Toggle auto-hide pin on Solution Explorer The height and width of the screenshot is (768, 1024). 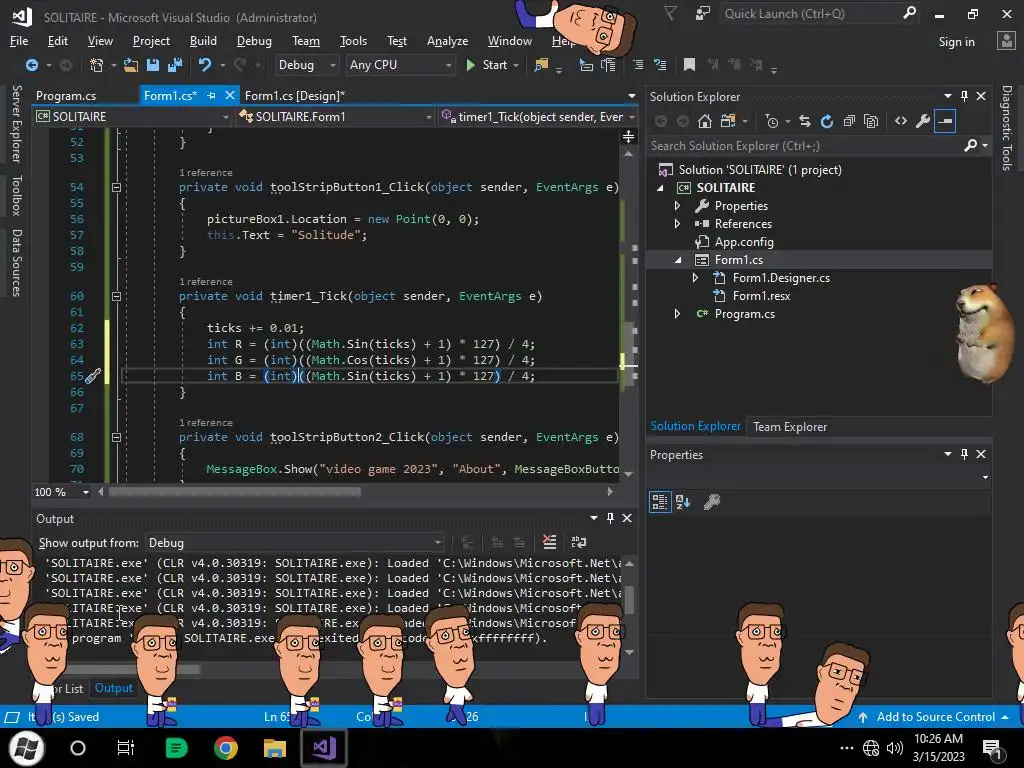(965, 96)
